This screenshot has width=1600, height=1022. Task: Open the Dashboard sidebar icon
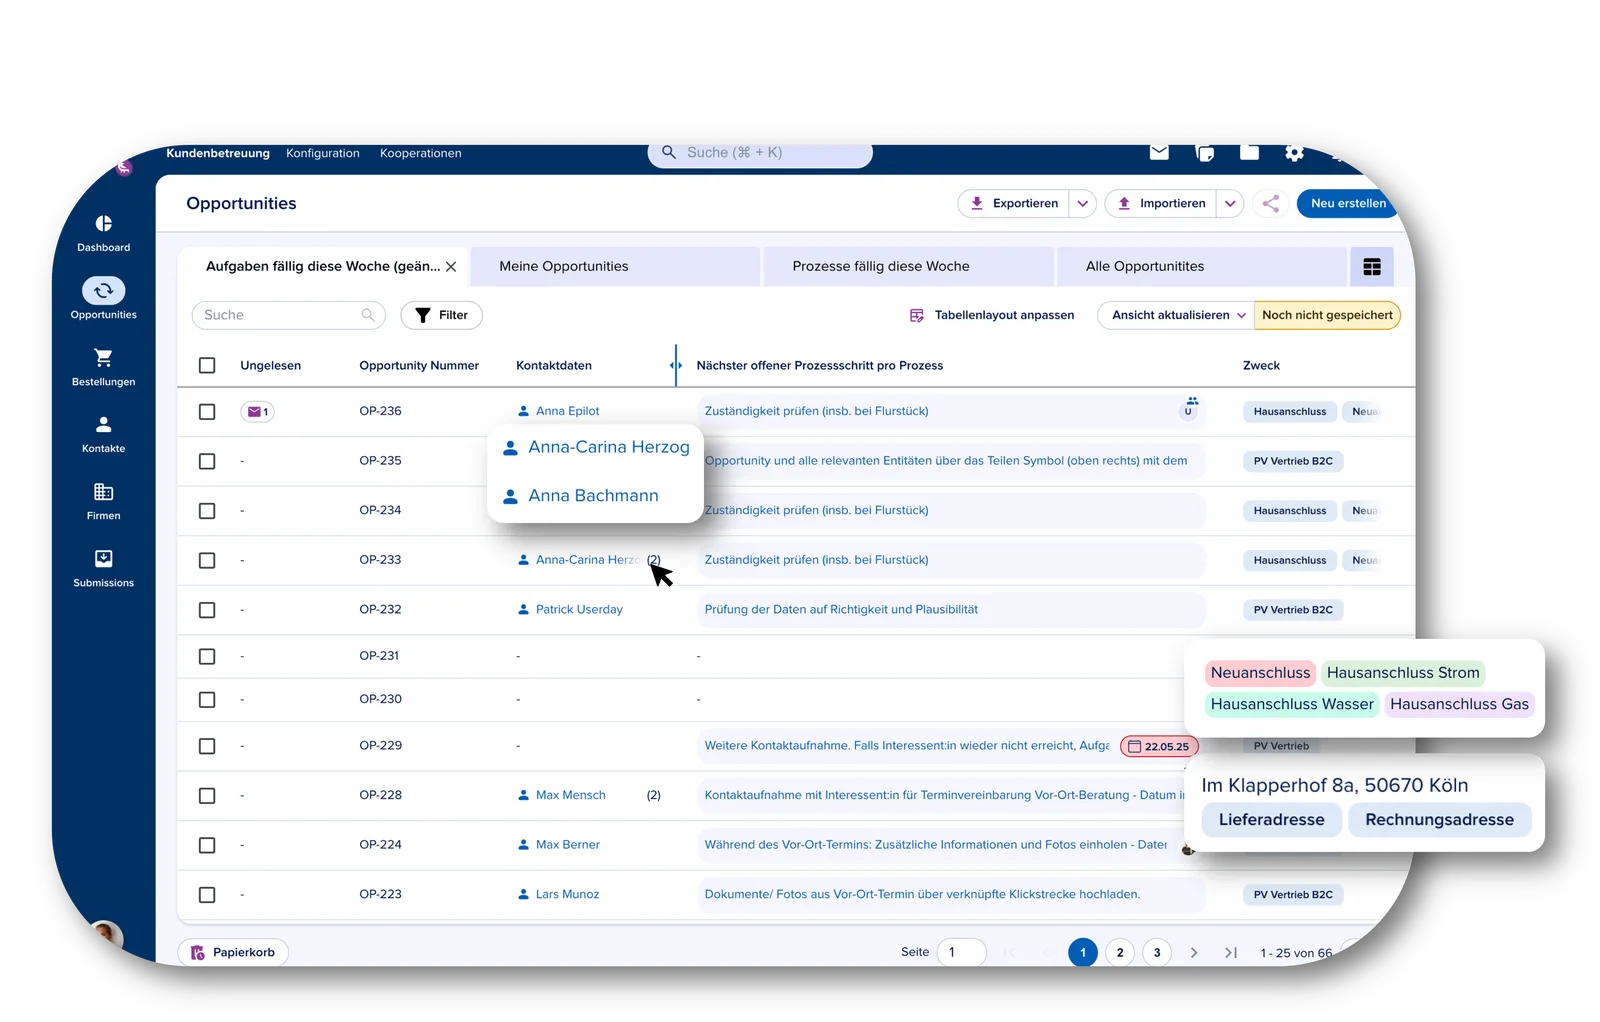(x=103, y=224)
